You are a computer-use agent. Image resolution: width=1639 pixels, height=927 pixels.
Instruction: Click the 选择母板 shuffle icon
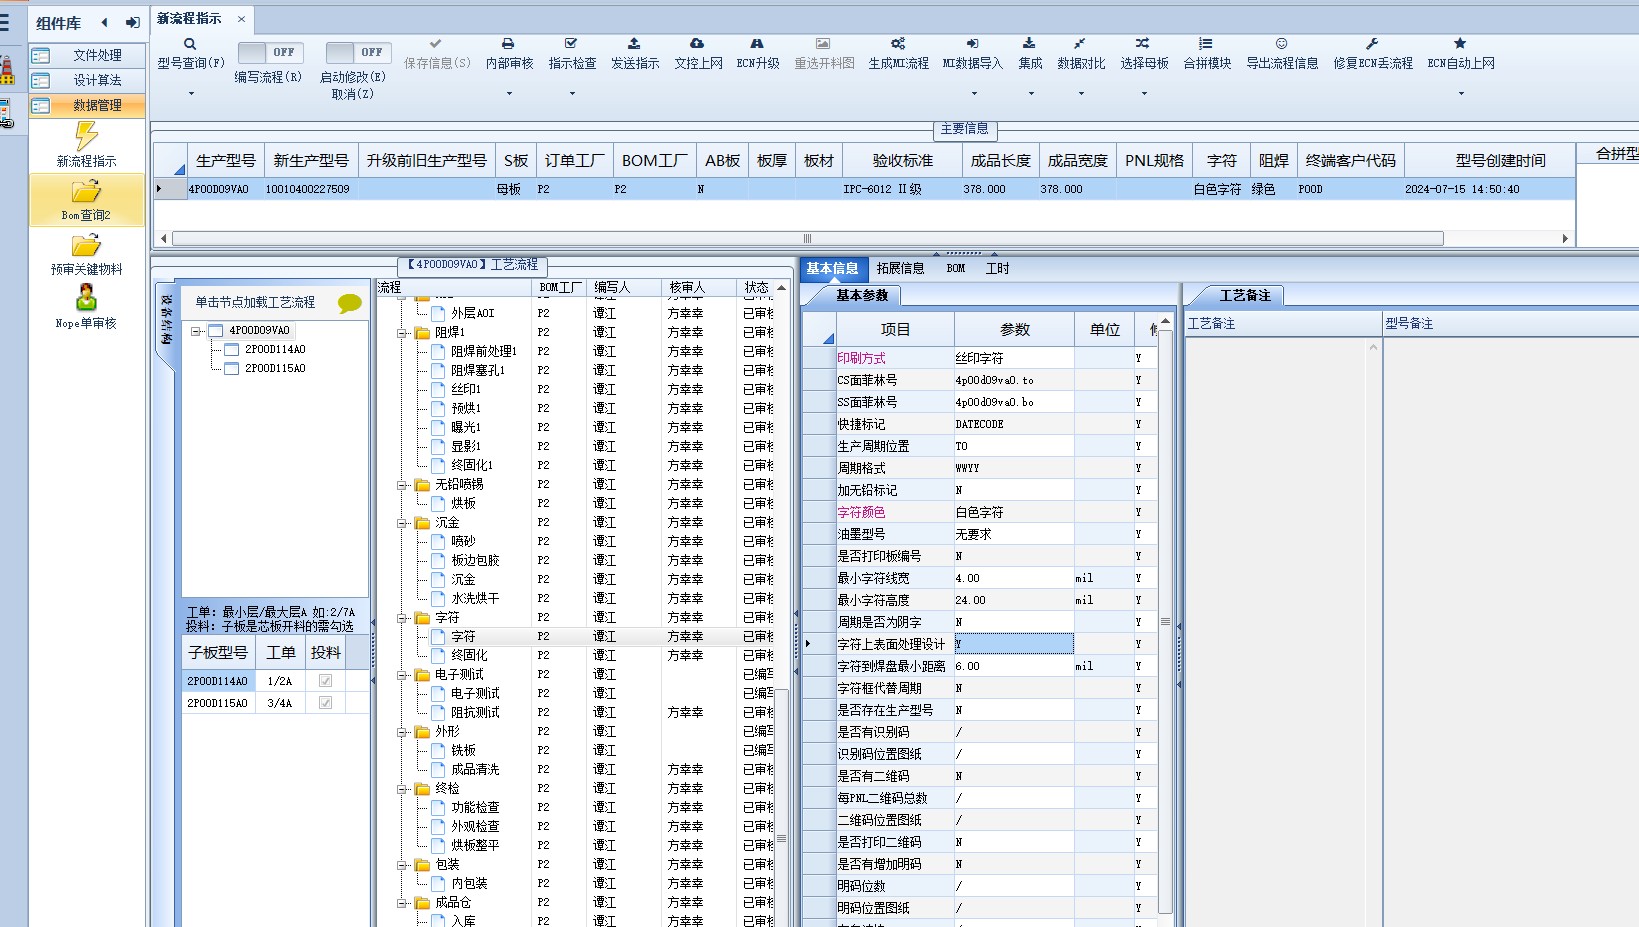pos(1143,44)
